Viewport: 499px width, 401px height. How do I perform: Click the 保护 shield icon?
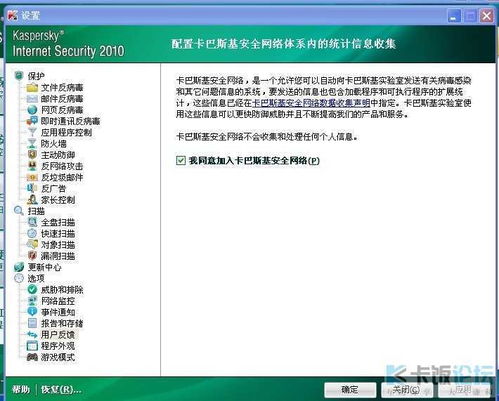point(19,76)
